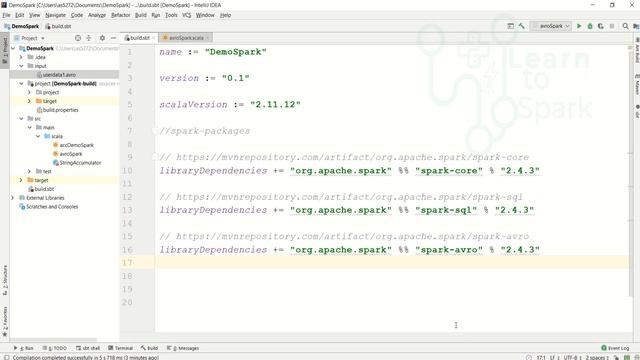Open Maven side panel
640x360 pixels.
click(x=637, y=84)
